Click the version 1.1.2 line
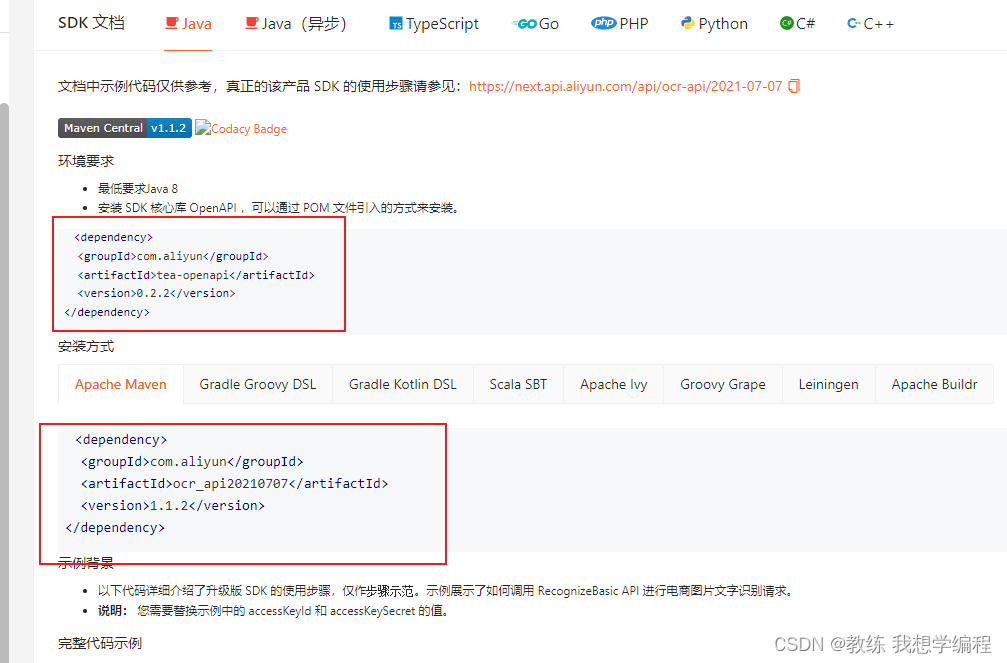This screenshot has height=663, width=1007. [x=173, y=506]
